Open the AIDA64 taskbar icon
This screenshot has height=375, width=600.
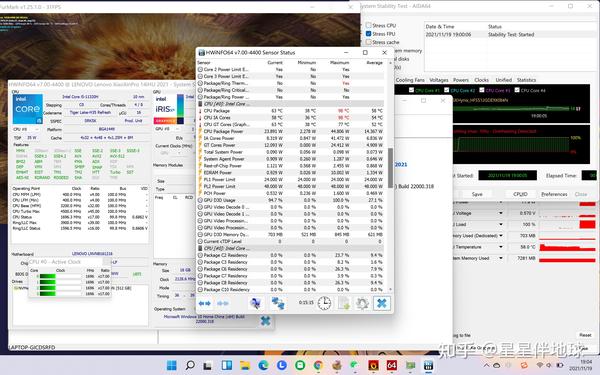pyautogui.click(x=391, y=365)
